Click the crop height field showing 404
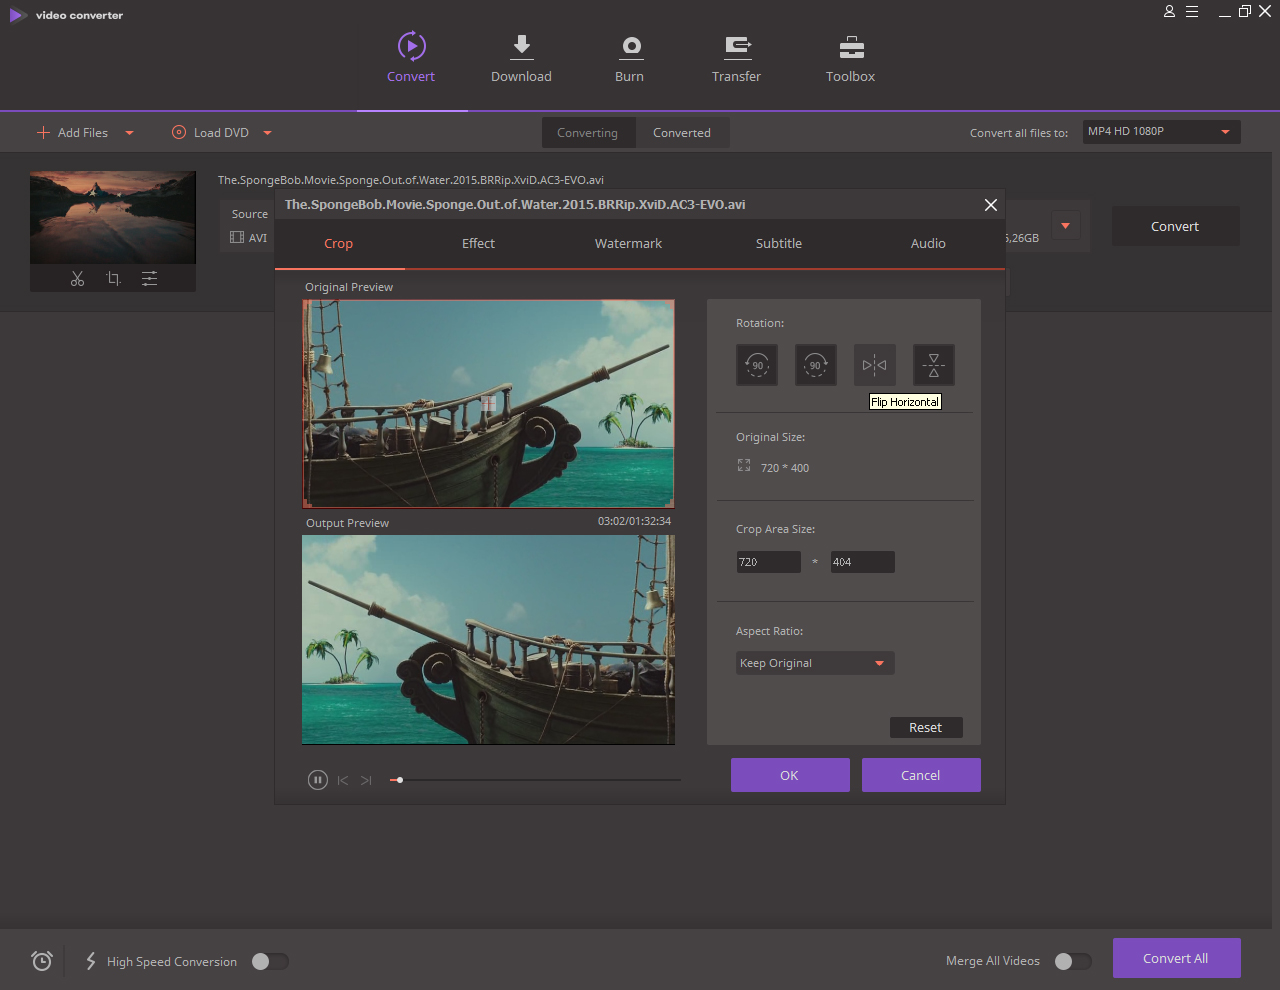 coord(863,562)
